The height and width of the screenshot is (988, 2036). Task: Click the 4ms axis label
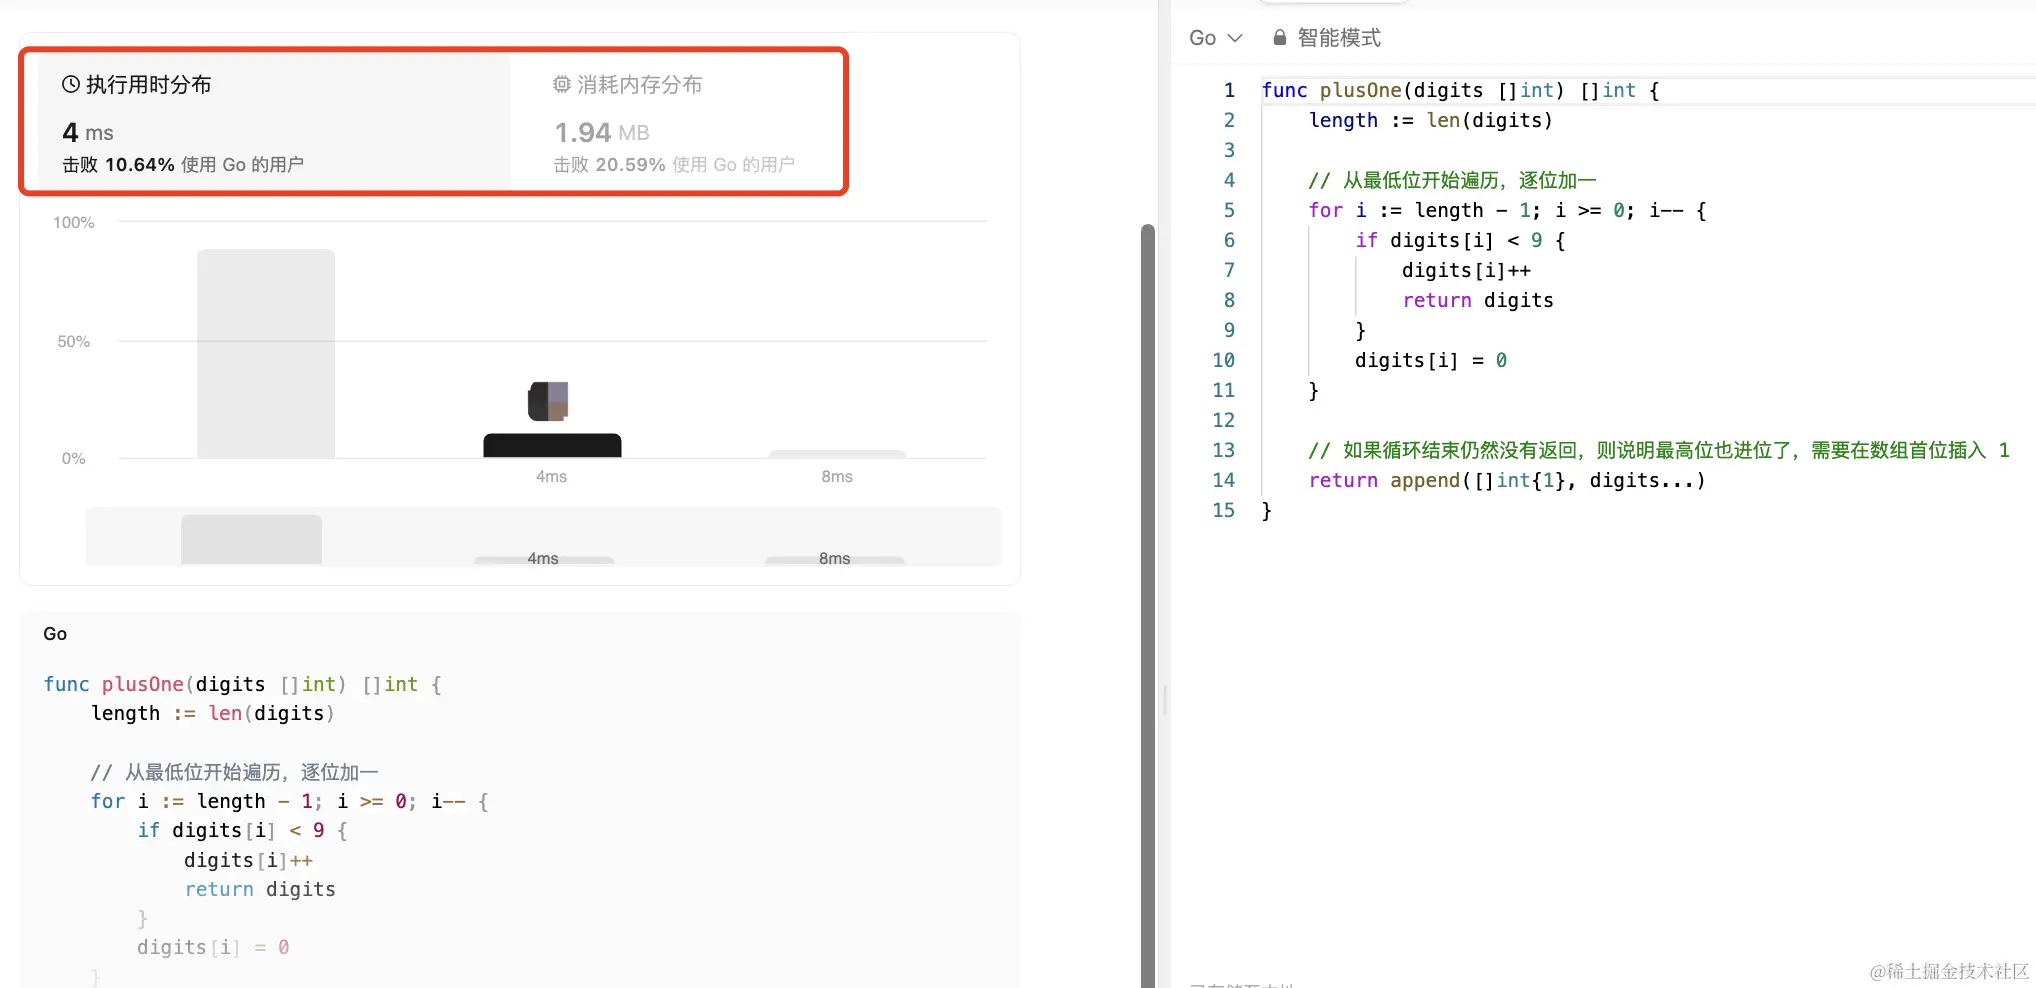(x=551, y=477)
